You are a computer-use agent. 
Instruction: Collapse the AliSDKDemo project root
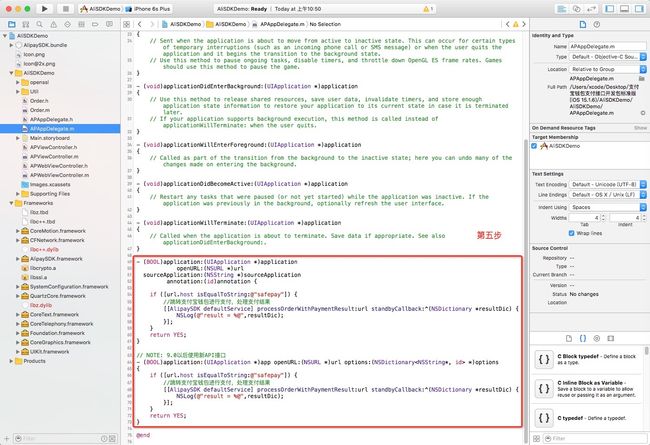click(x=5, y=36)
